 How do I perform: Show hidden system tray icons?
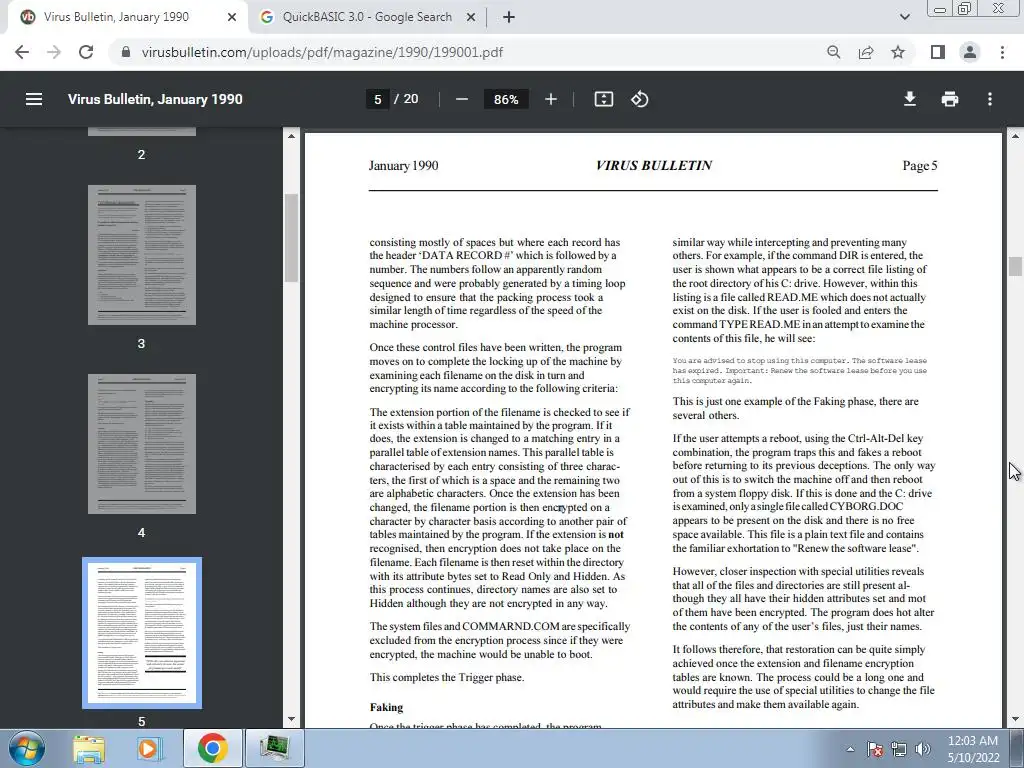(x=850, y=749)
